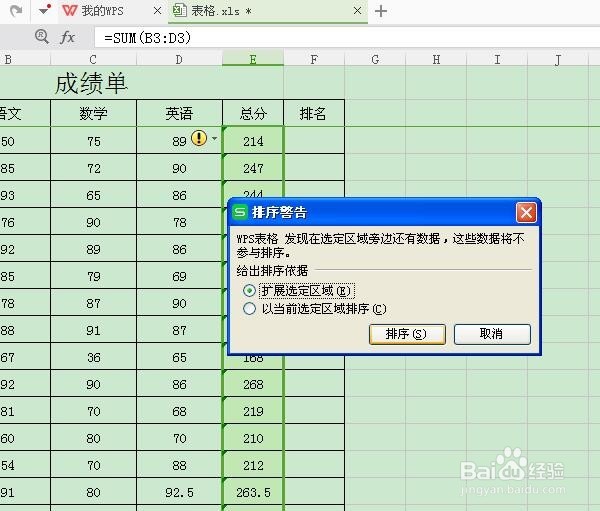This screenshot has width=600, height=511.
Task: Select column D header
Action: coord(179,59)
